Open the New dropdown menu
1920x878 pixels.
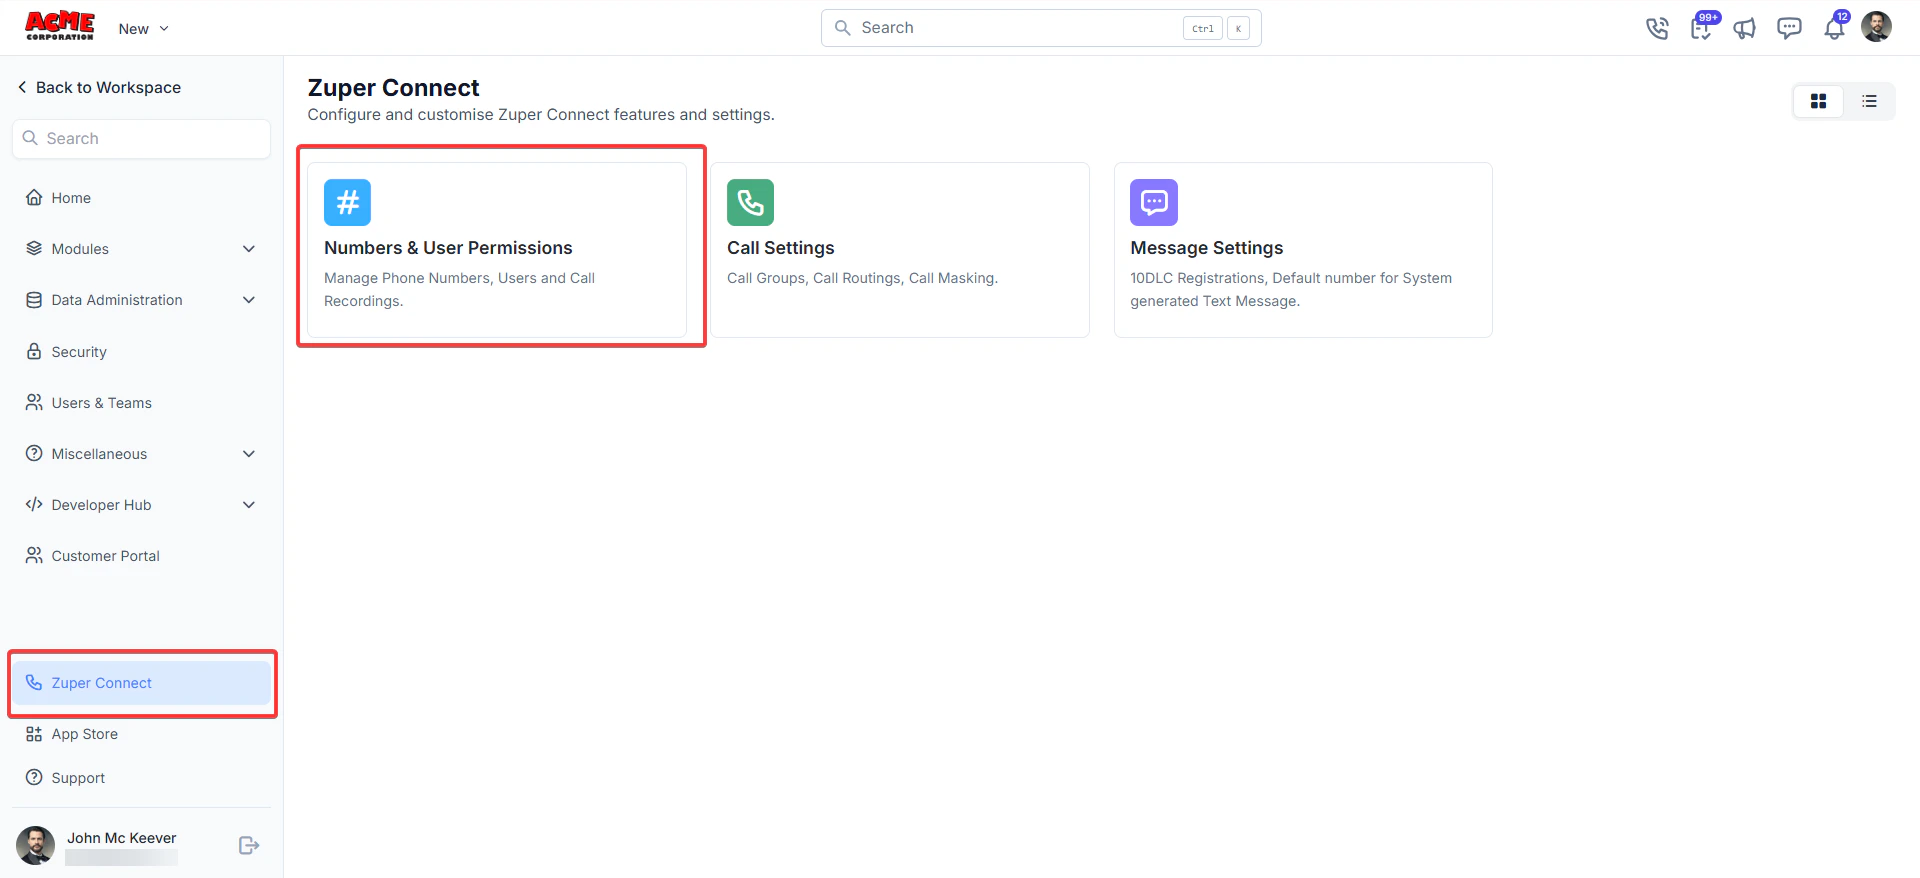(x=144, y=29)
